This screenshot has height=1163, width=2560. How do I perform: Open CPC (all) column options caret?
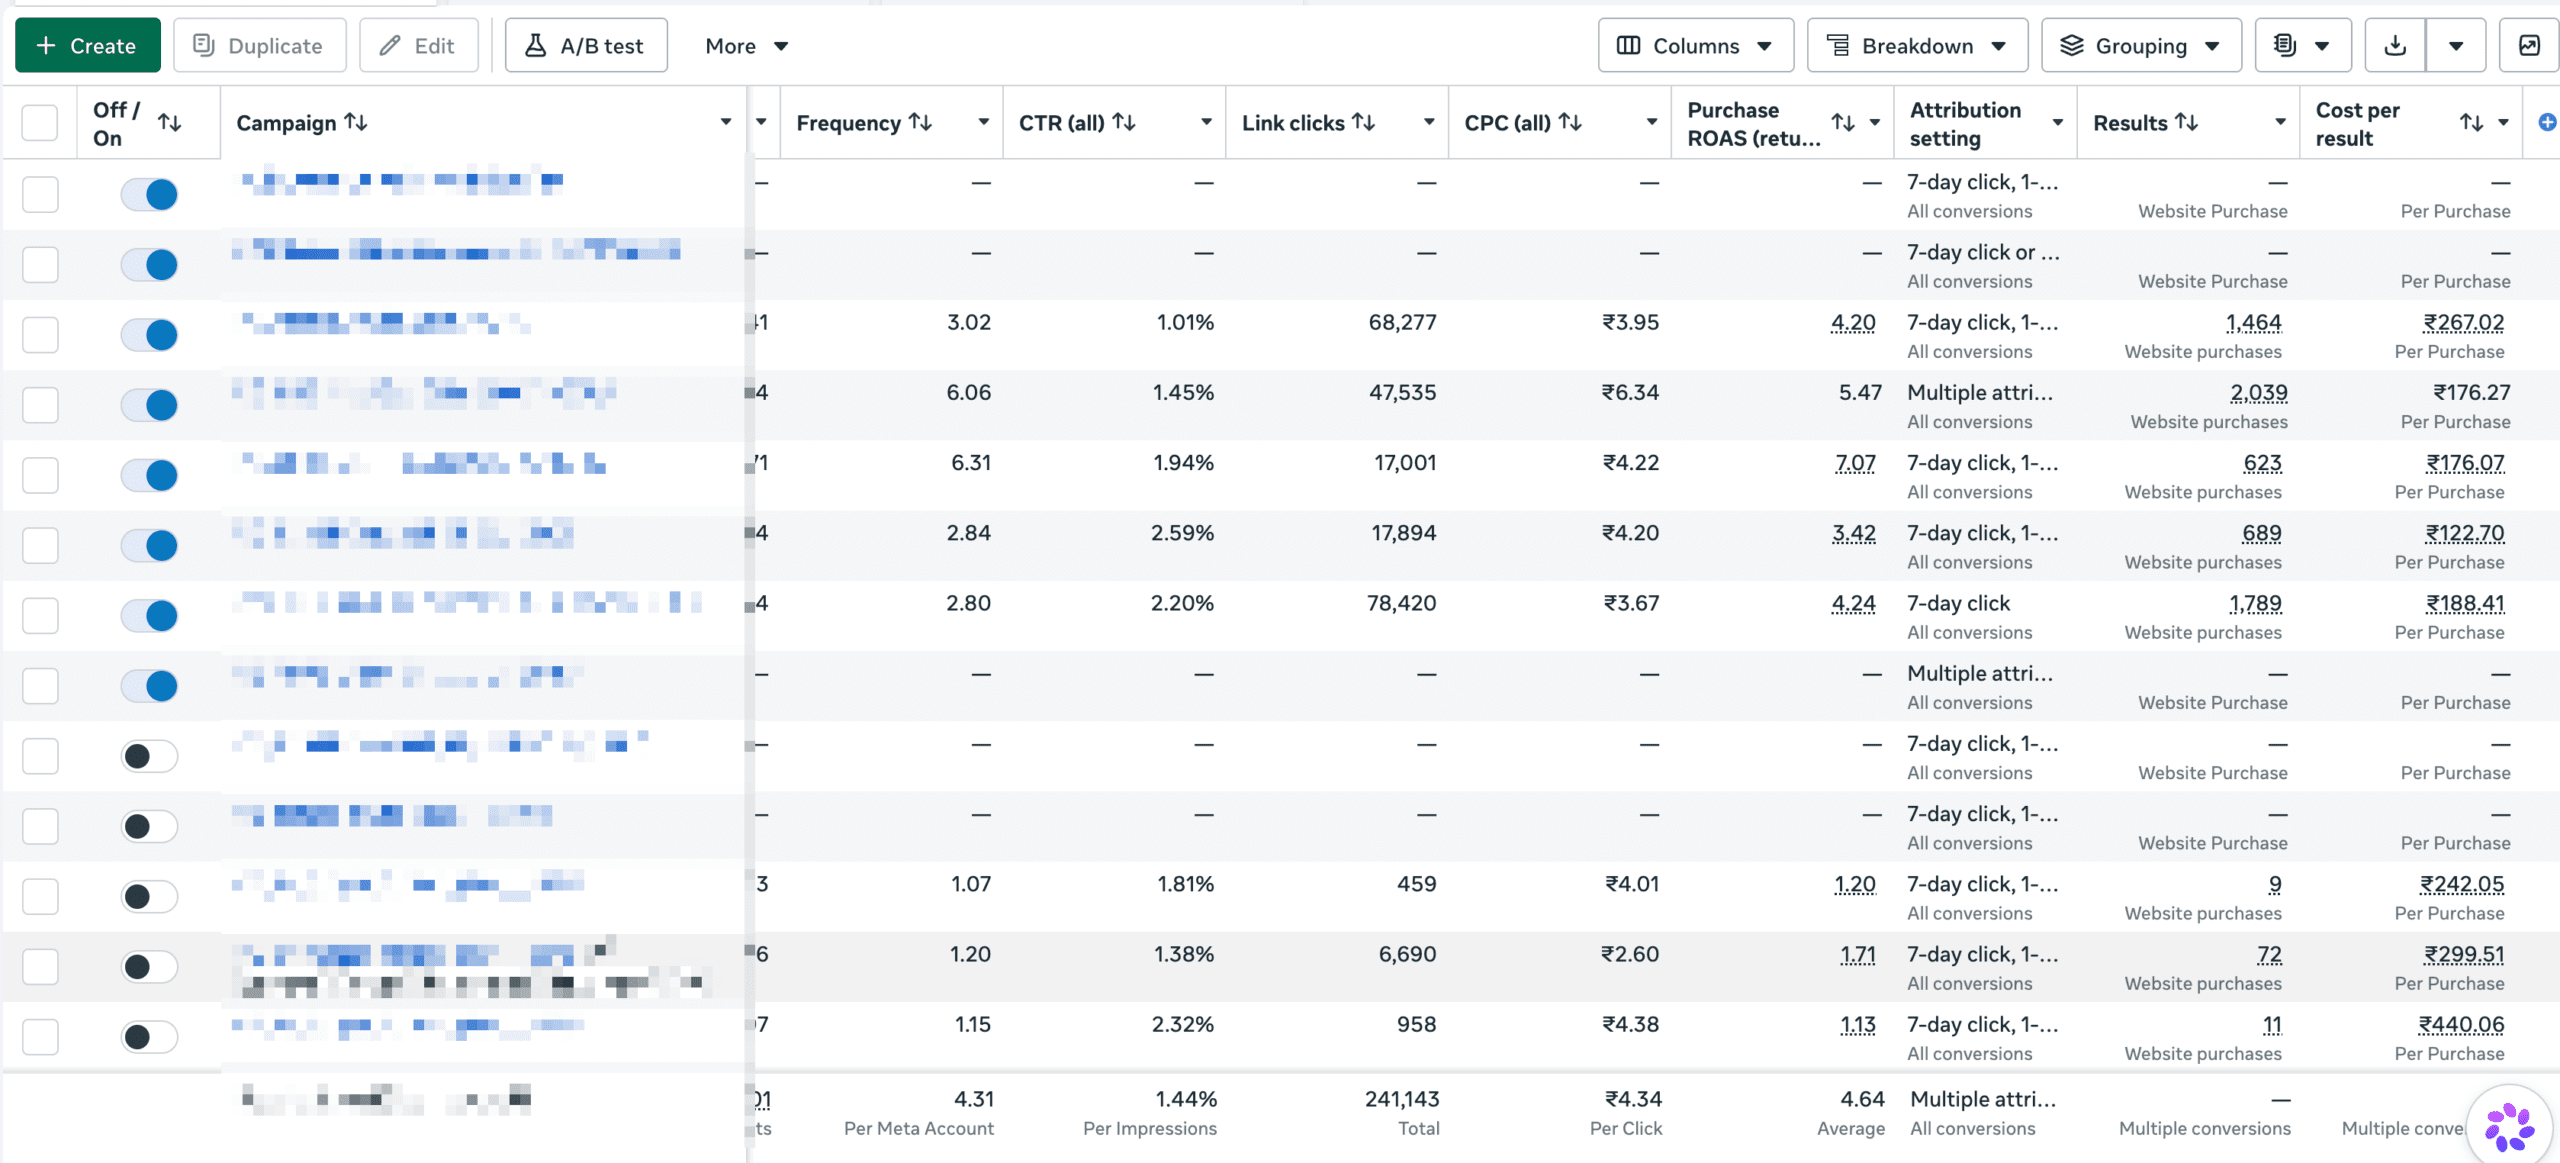[x=1652, y=122]
